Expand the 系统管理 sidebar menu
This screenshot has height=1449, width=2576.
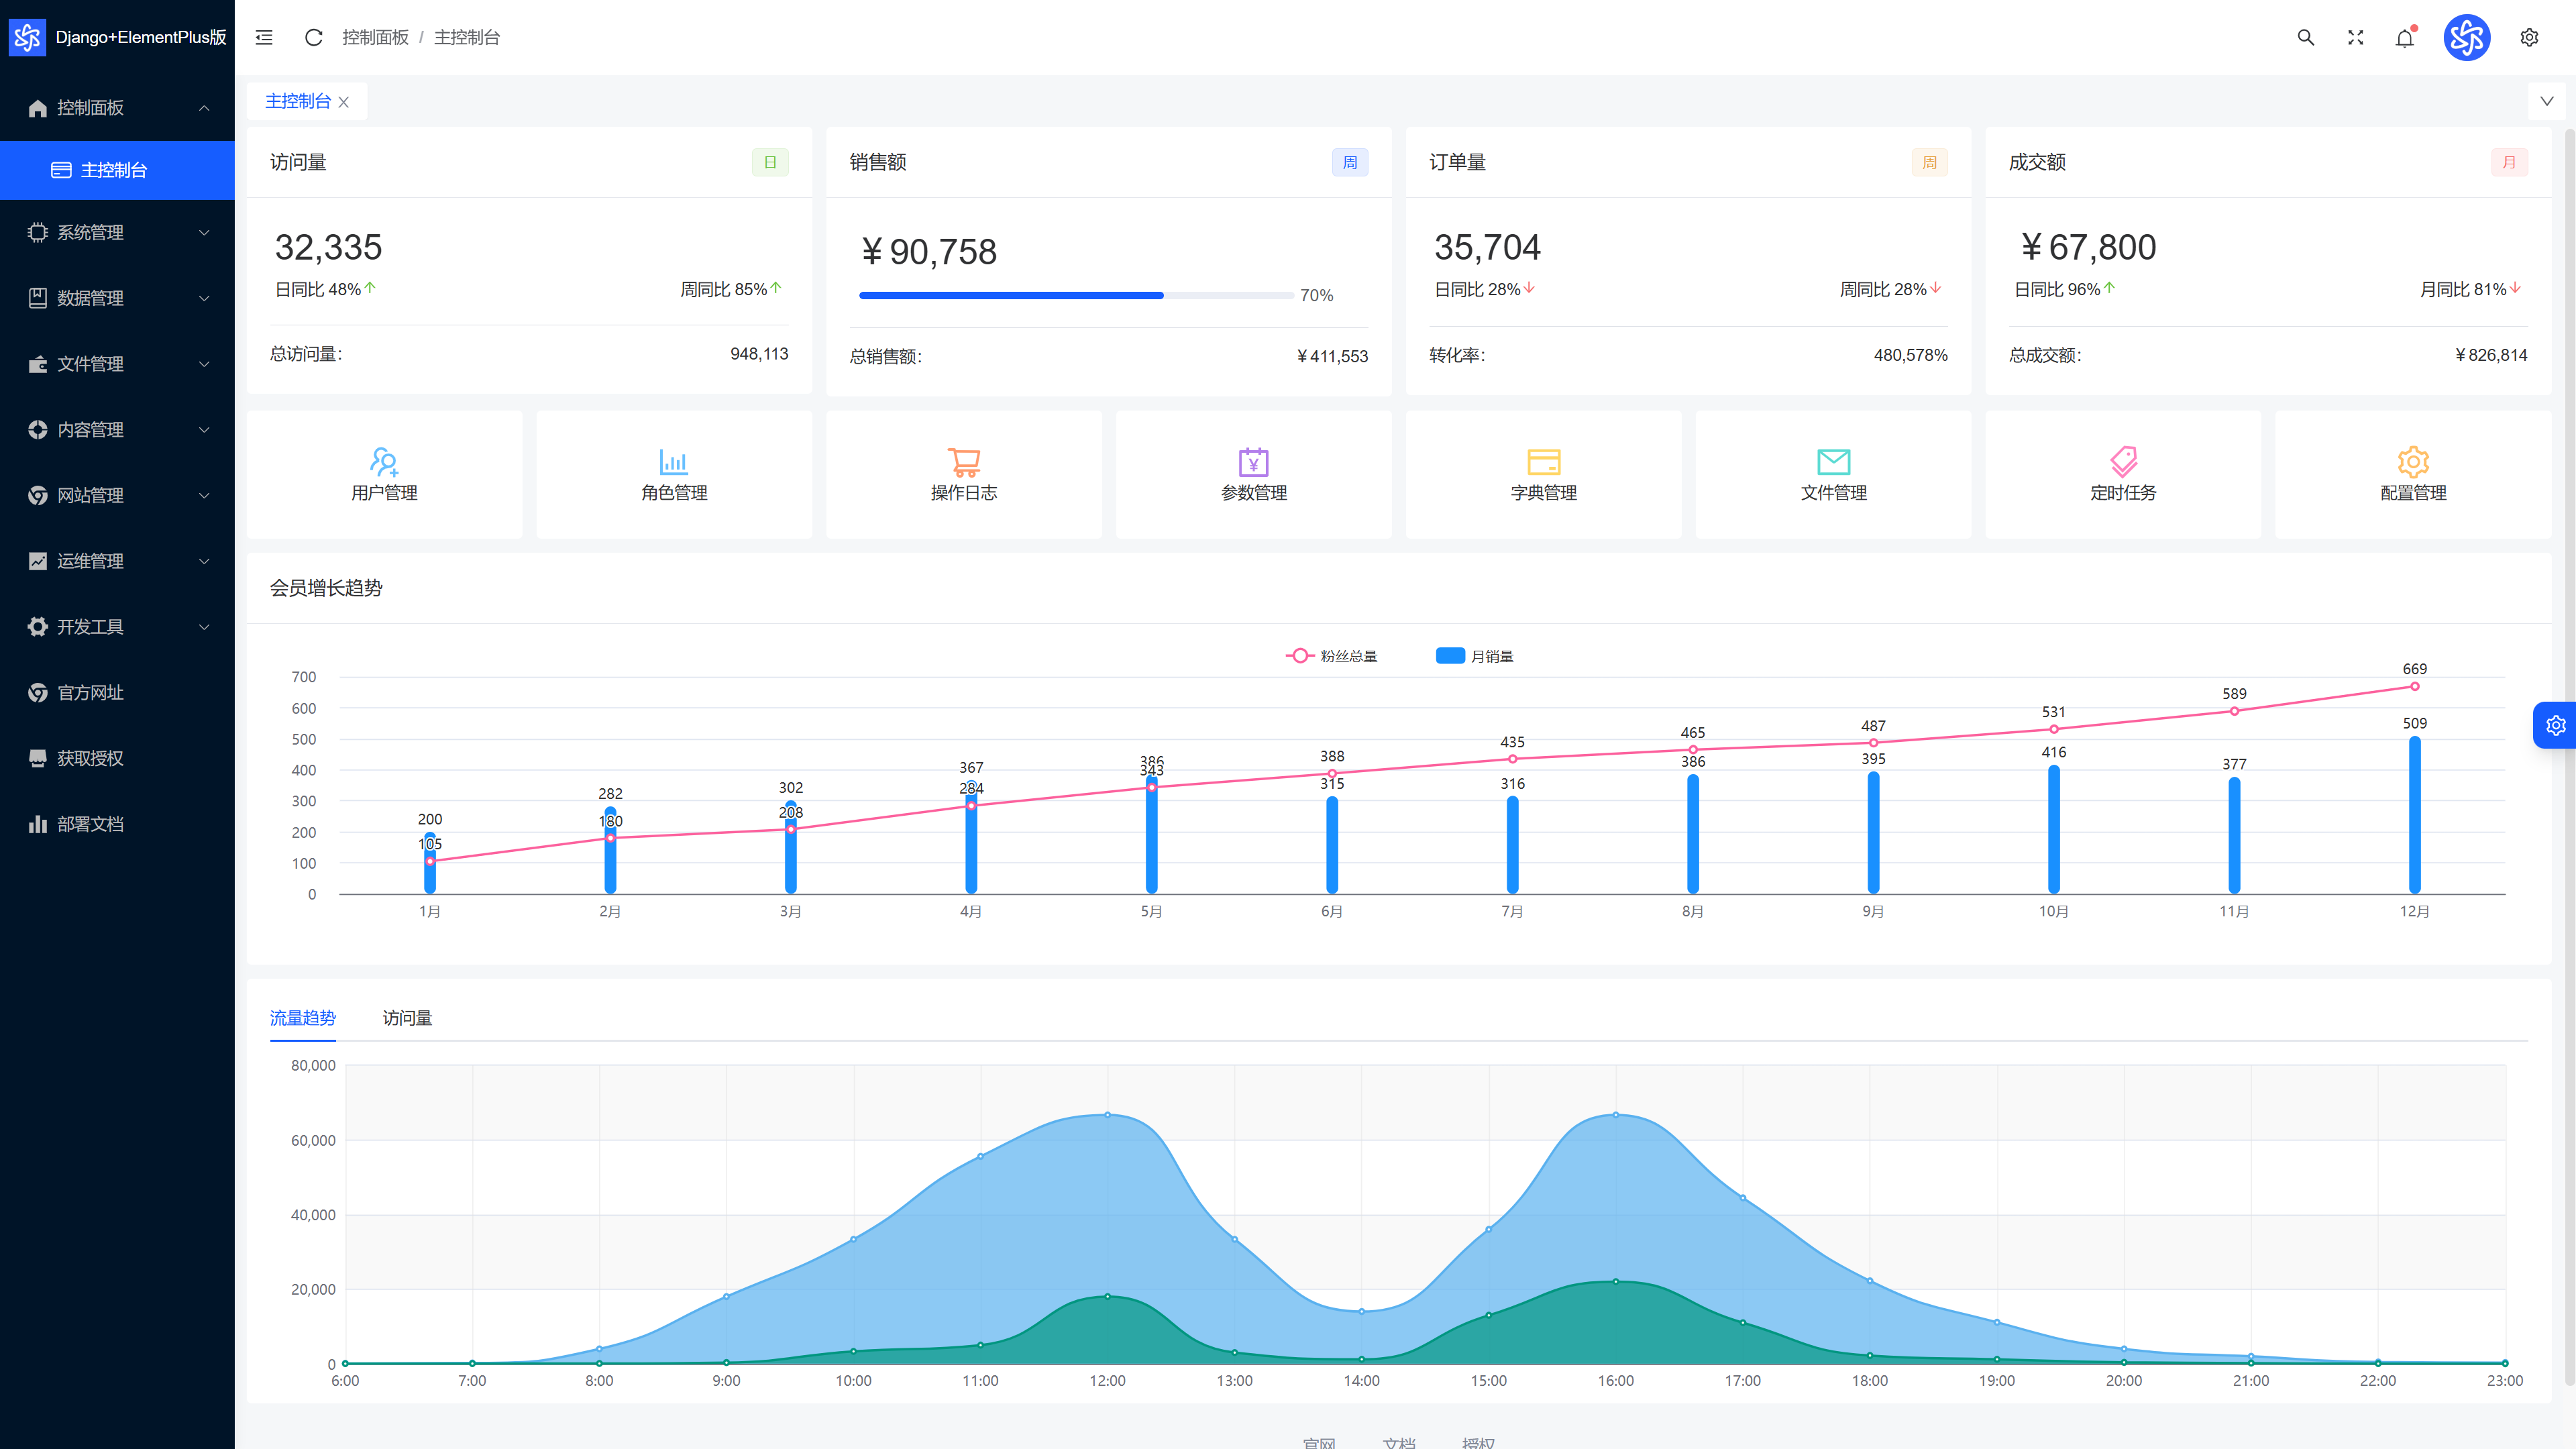[118, 232]
